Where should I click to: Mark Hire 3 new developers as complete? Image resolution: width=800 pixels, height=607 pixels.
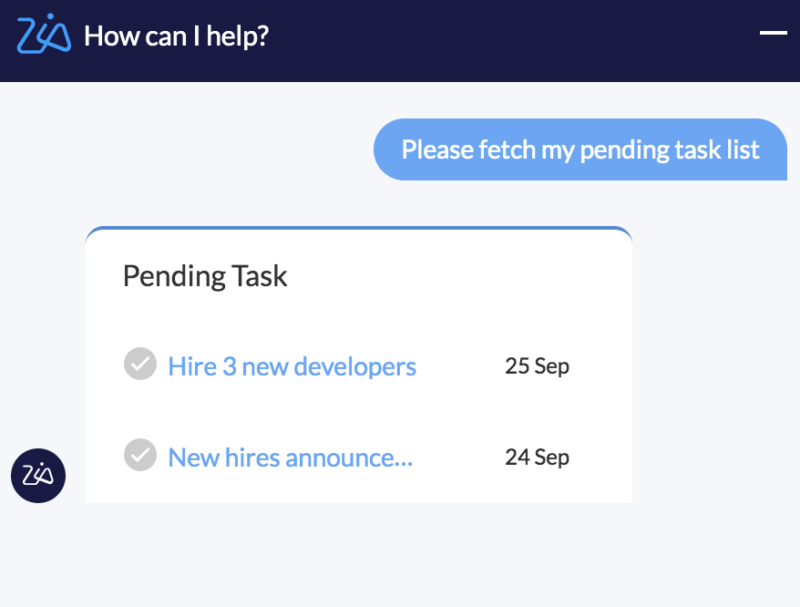pos(140,364)
